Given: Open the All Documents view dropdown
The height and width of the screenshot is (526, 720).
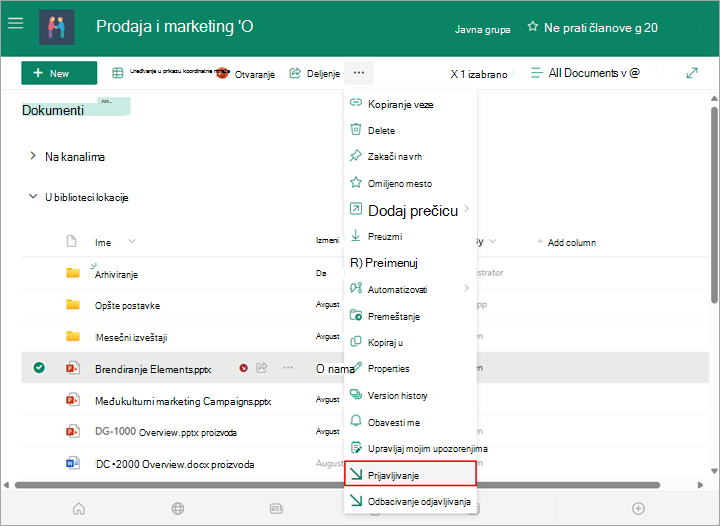Looking at the screenshot, I should (585, 73).
